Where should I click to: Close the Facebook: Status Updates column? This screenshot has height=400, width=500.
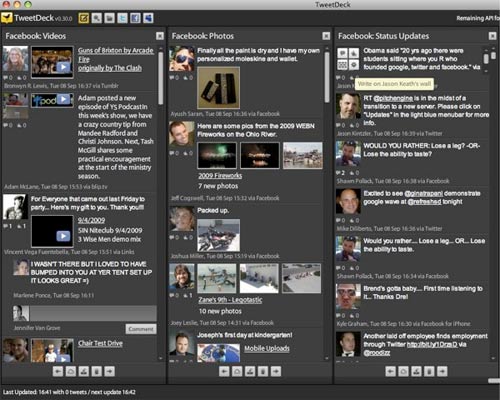(492, 36)
